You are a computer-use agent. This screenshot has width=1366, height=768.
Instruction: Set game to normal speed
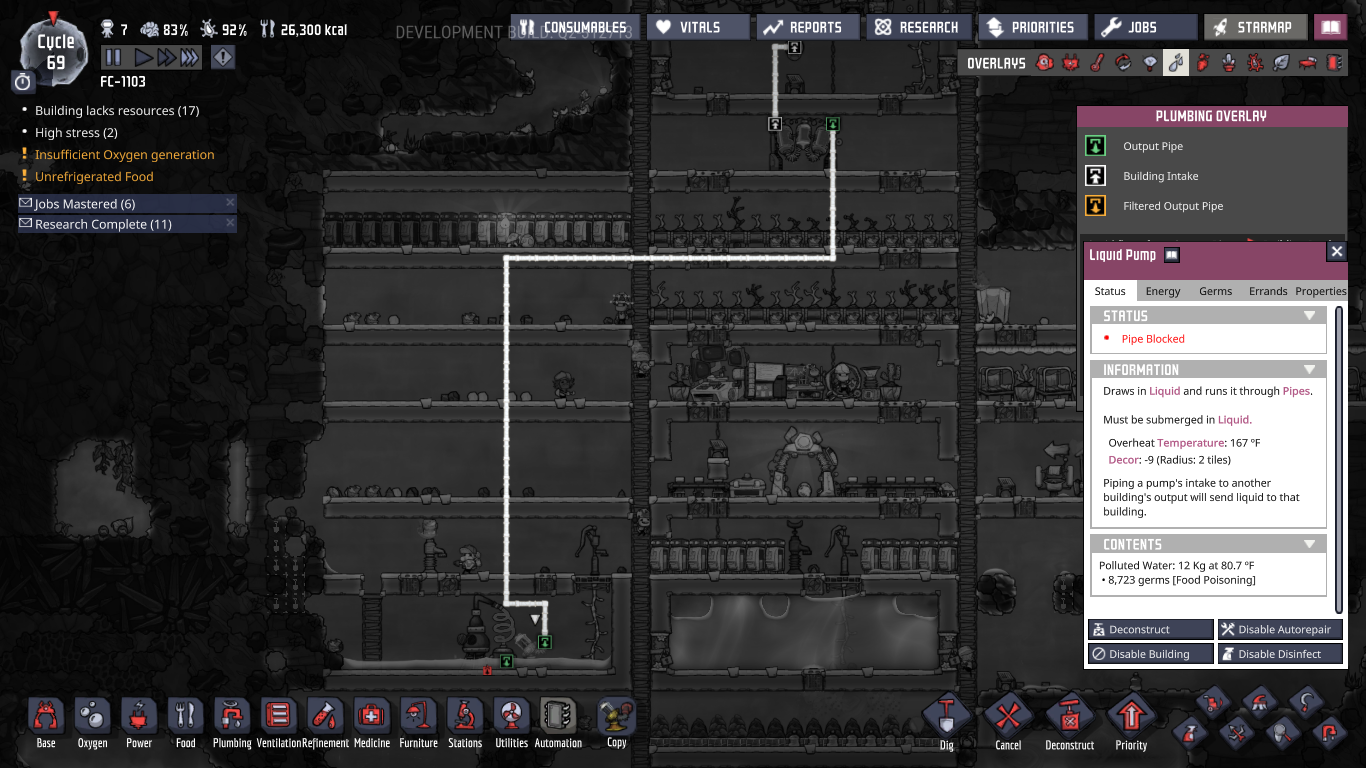[x=142, y=57]
